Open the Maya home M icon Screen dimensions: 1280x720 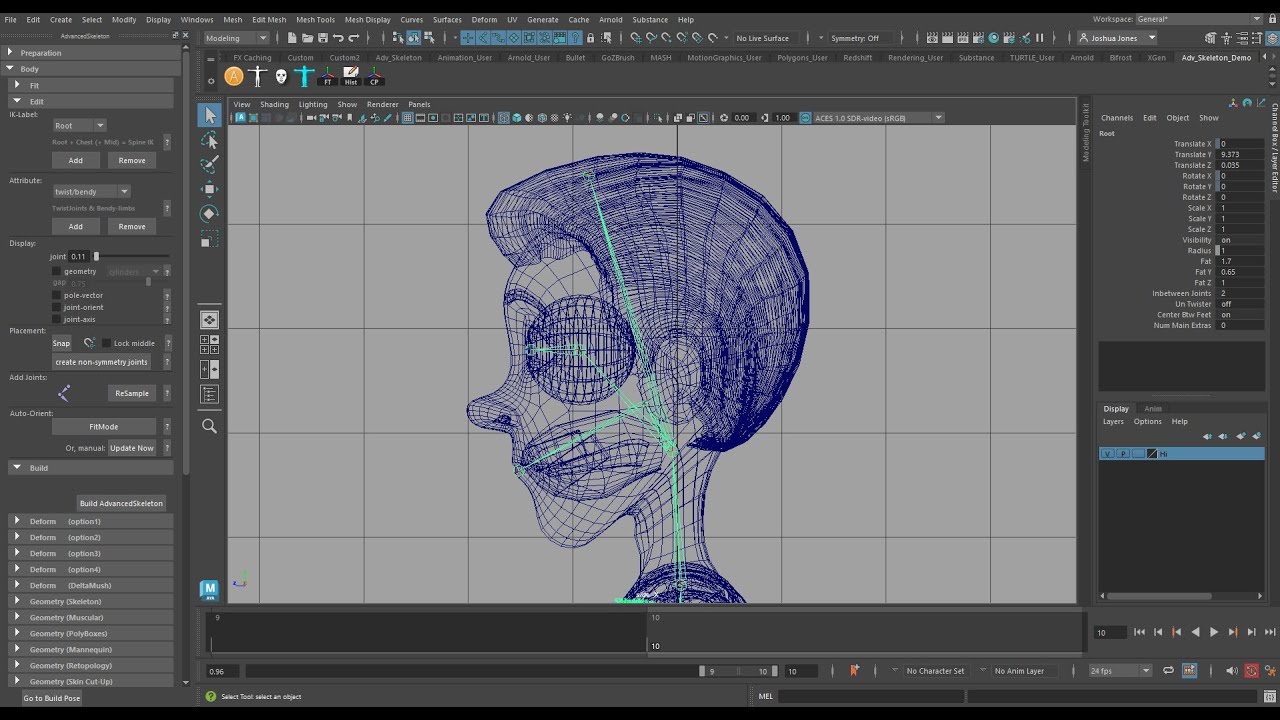coord(209,590)
